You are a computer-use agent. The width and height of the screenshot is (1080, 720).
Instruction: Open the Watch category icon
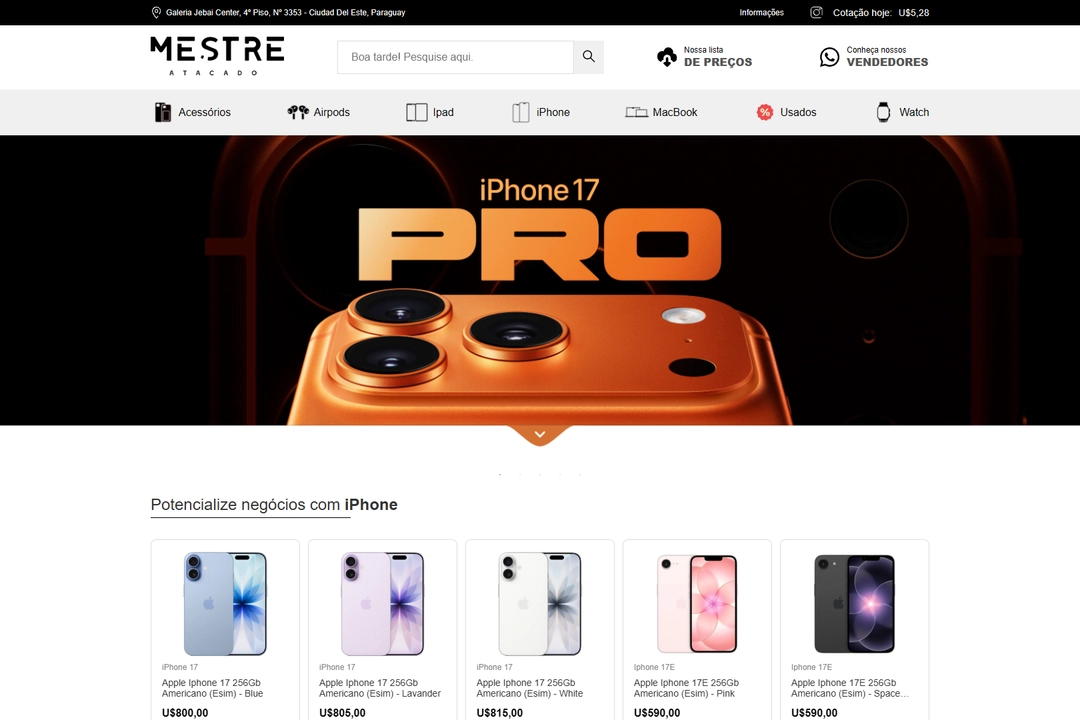point(883,112)
